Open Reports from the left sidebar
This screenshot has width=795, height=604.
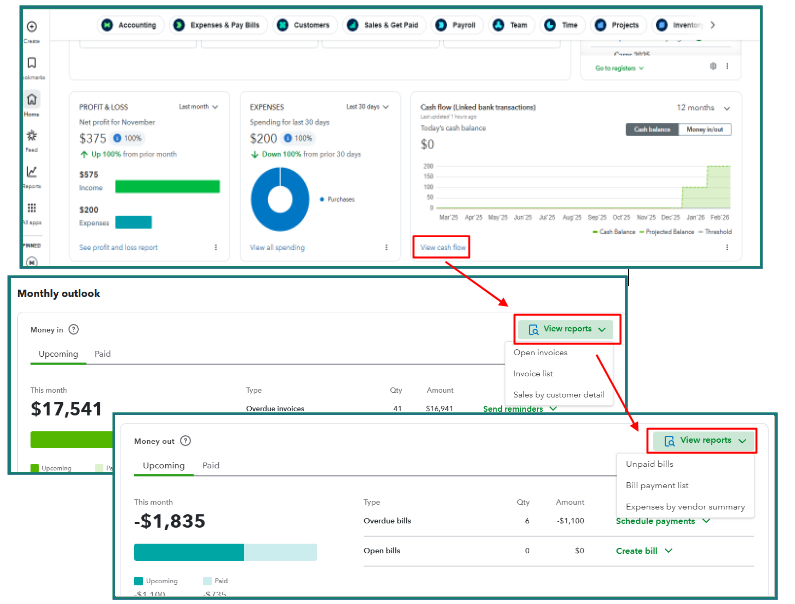(x=32, y=172)
